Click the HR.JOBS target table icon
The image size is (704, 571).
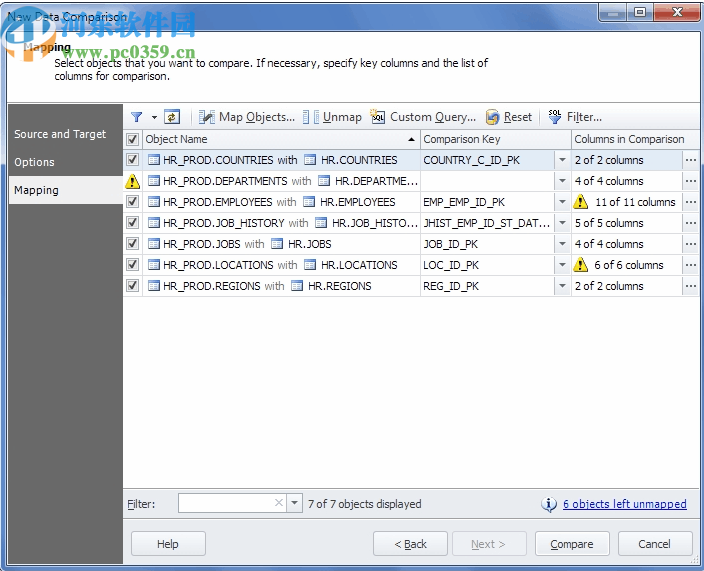[x=277, y=244]
